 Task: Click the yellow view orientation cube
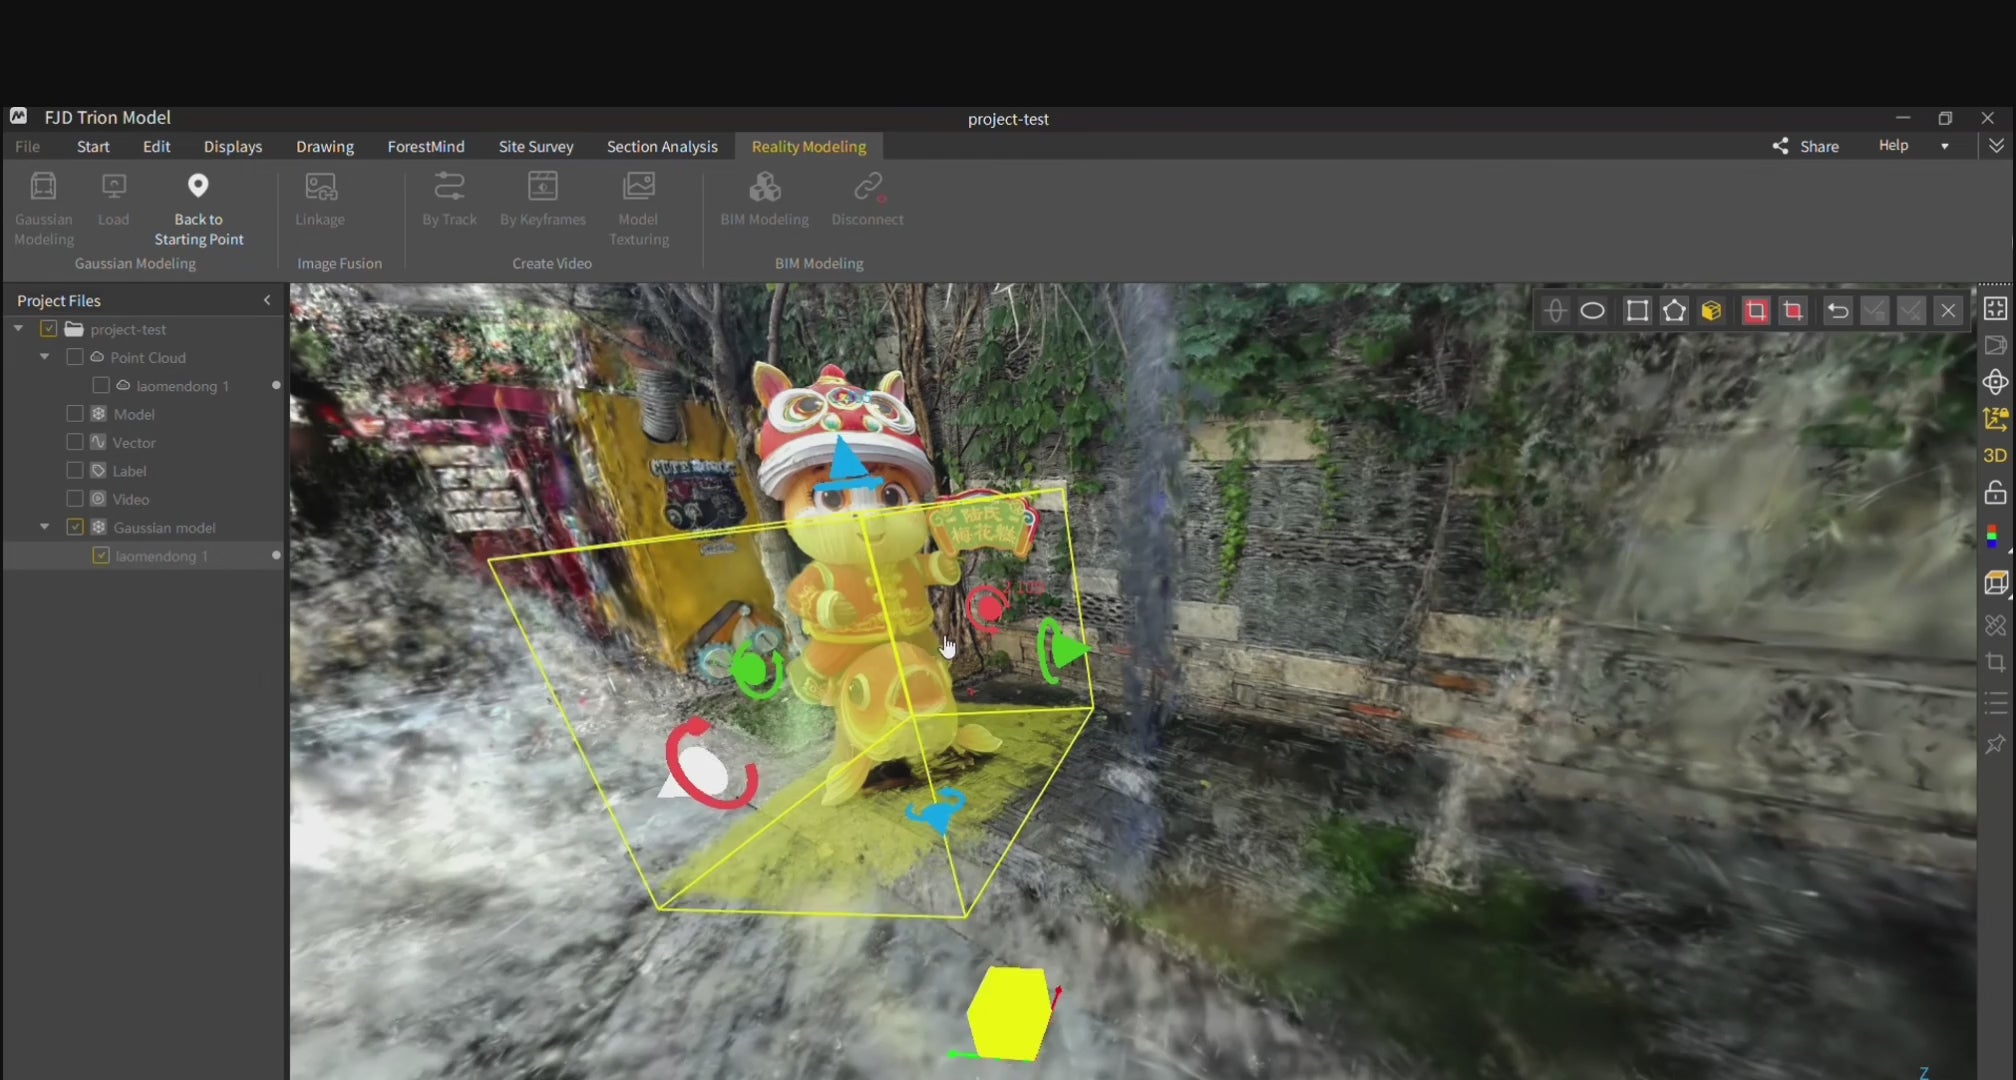pos(1010,1013)
